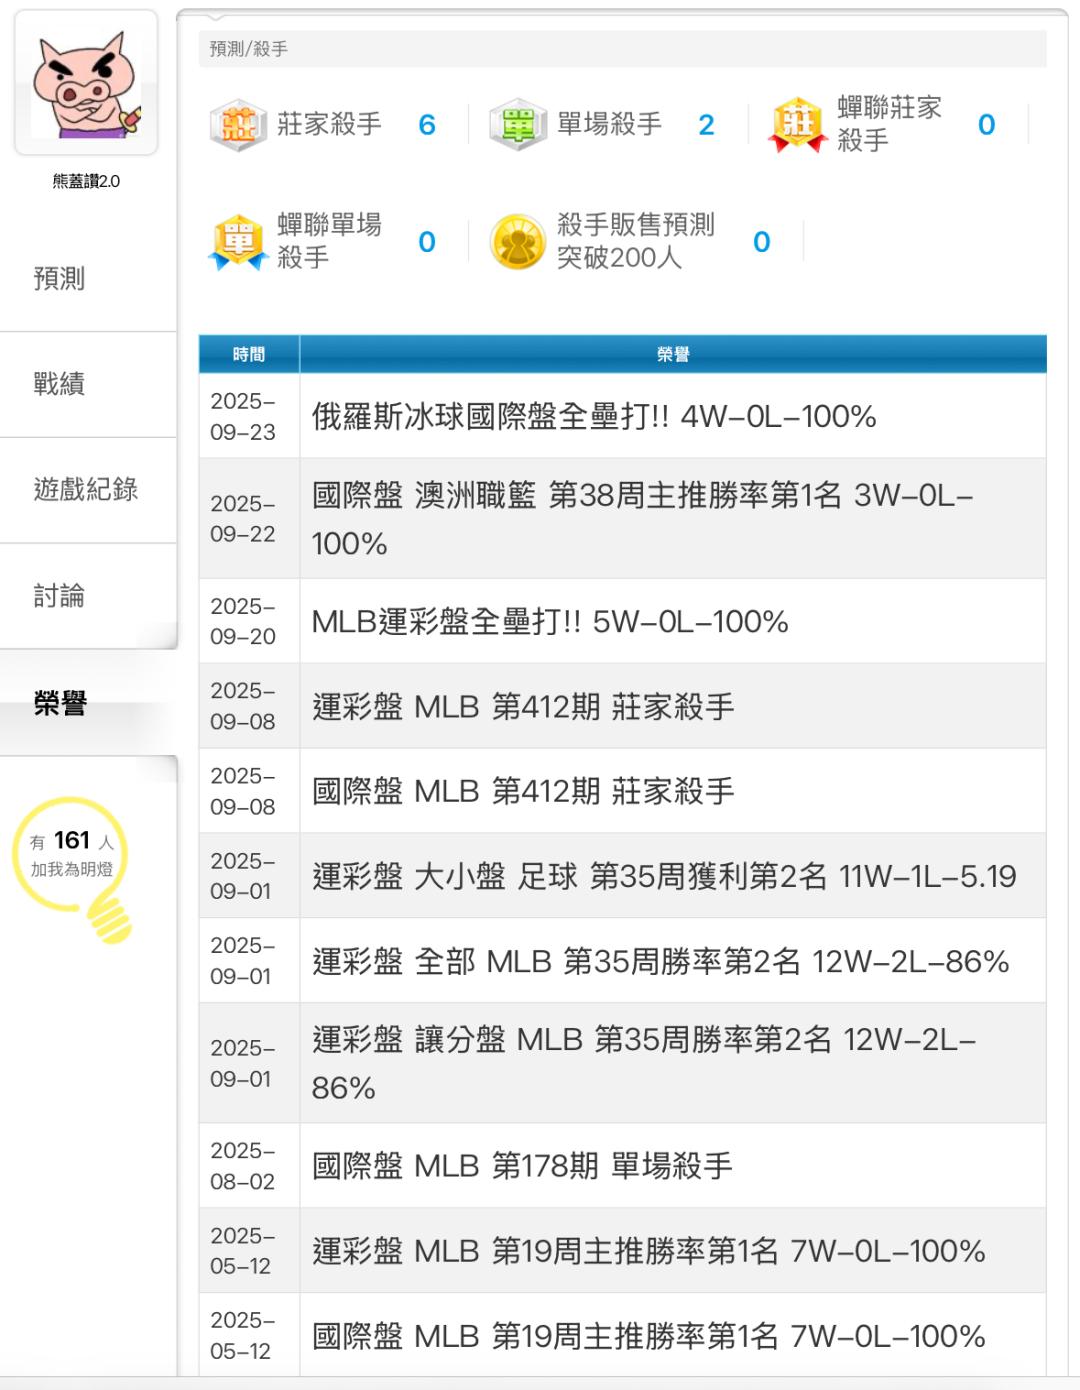Click the 殺手販售預測突破200人 gold coin icon
Viewport: 1080px width, 1390px height.
tap(518, 242)
